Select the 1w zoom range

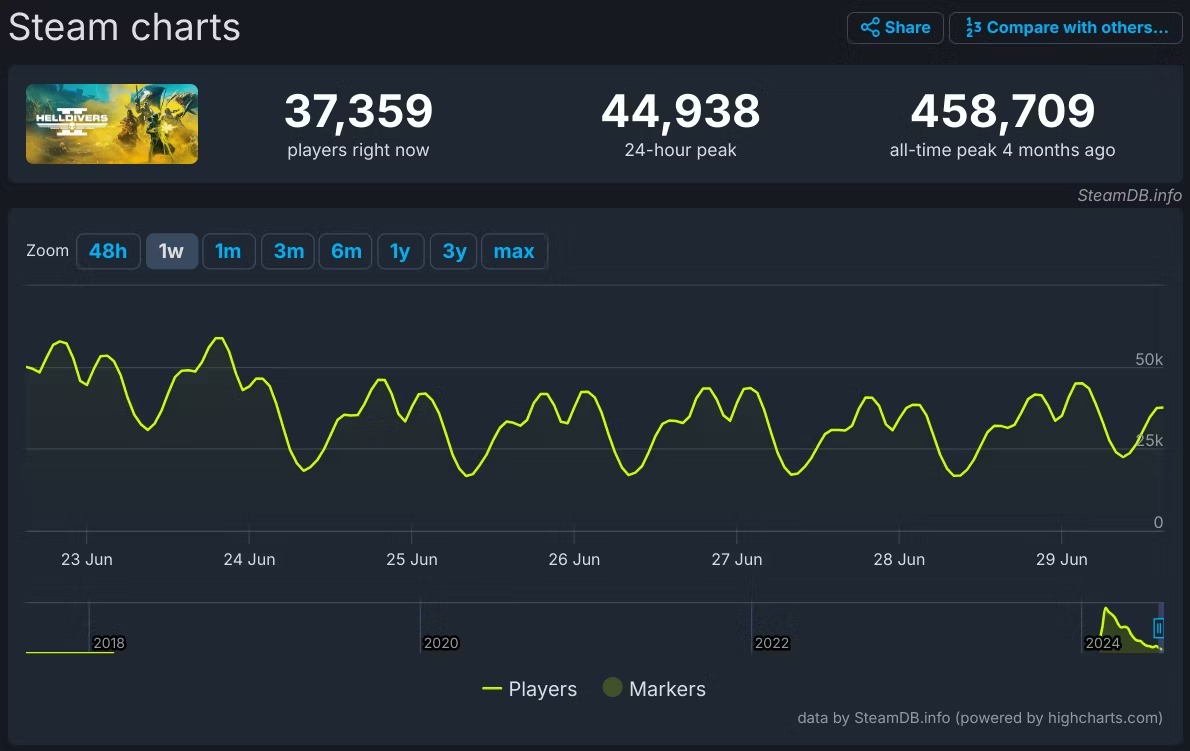click(x=172, y=251)
